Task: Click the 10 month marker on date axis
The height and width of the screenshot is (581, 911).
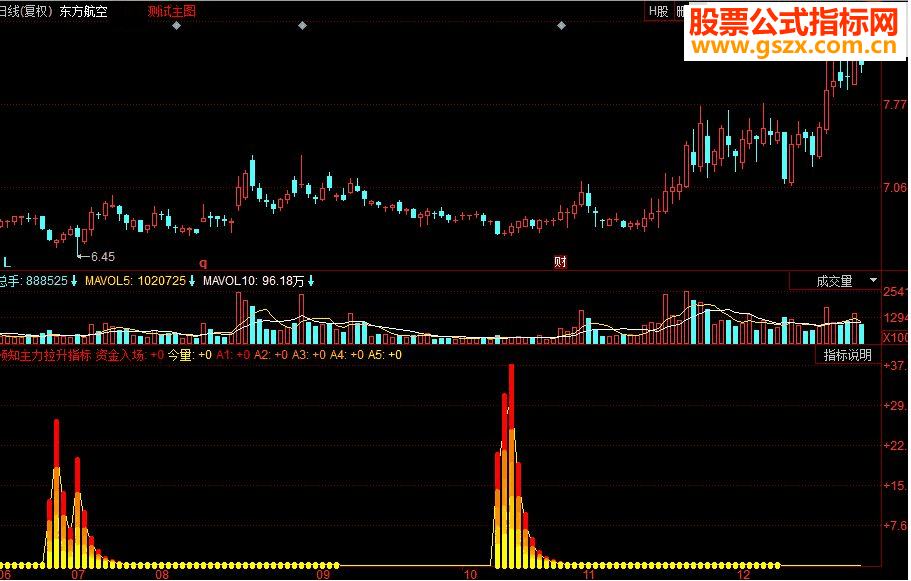Action: pyautogui.click(x=470, y=575)
